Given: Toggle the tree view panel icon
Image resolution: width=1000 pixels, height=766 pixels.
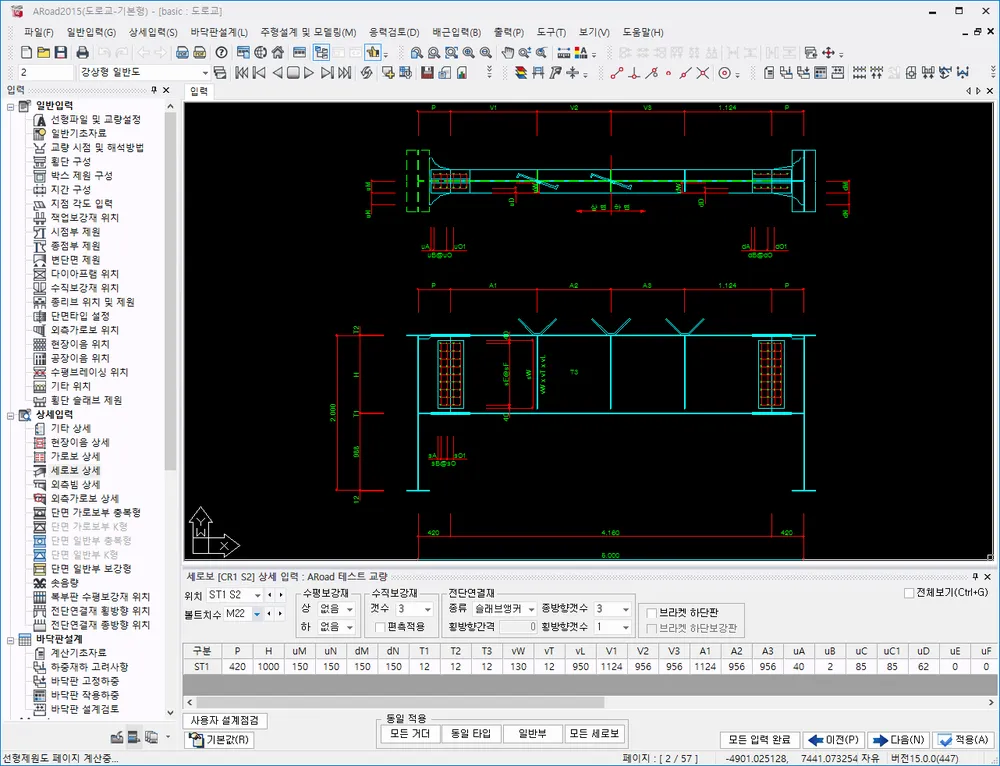Looking at the screenshot, I should point(321,52).
